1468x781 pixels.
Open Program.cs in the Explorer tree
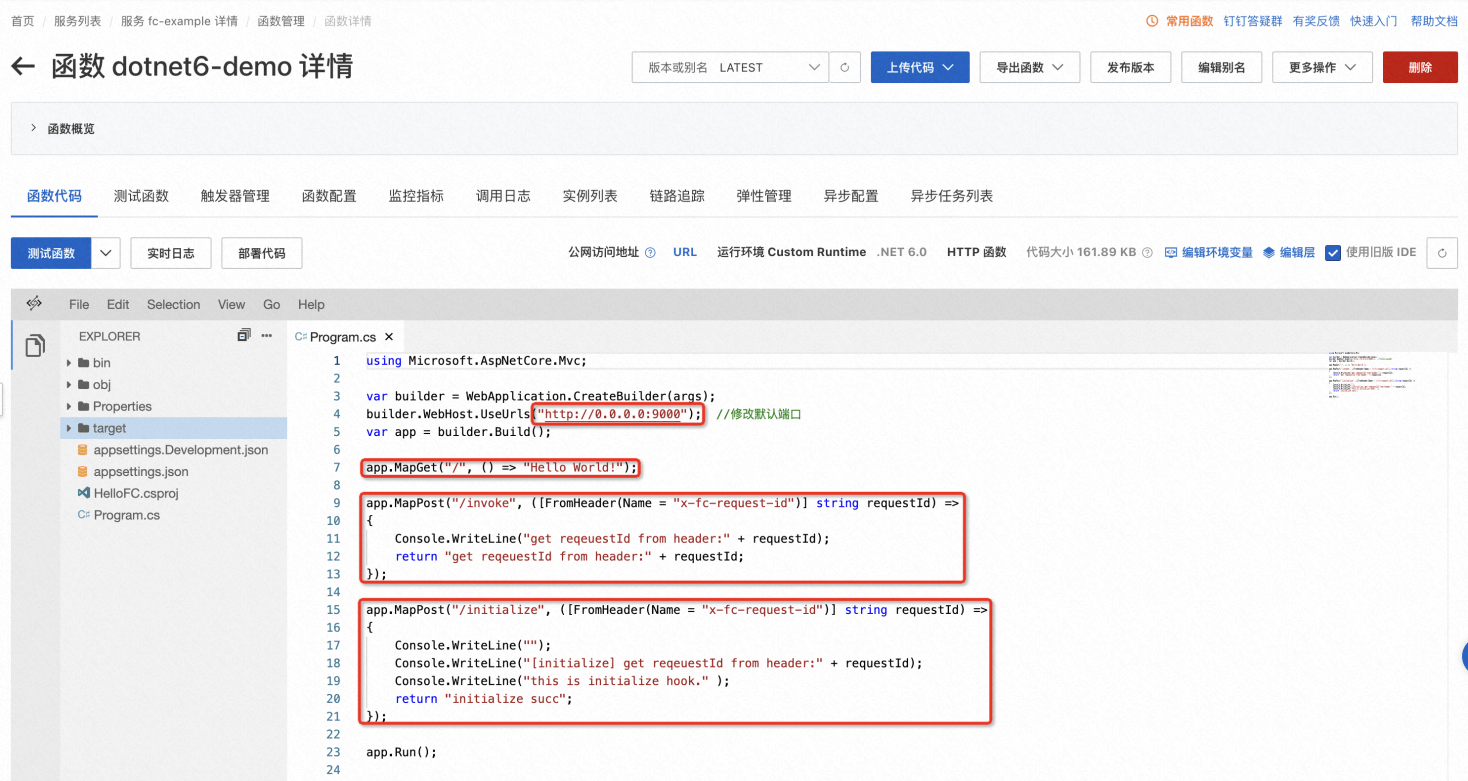[x=126, y=515]
